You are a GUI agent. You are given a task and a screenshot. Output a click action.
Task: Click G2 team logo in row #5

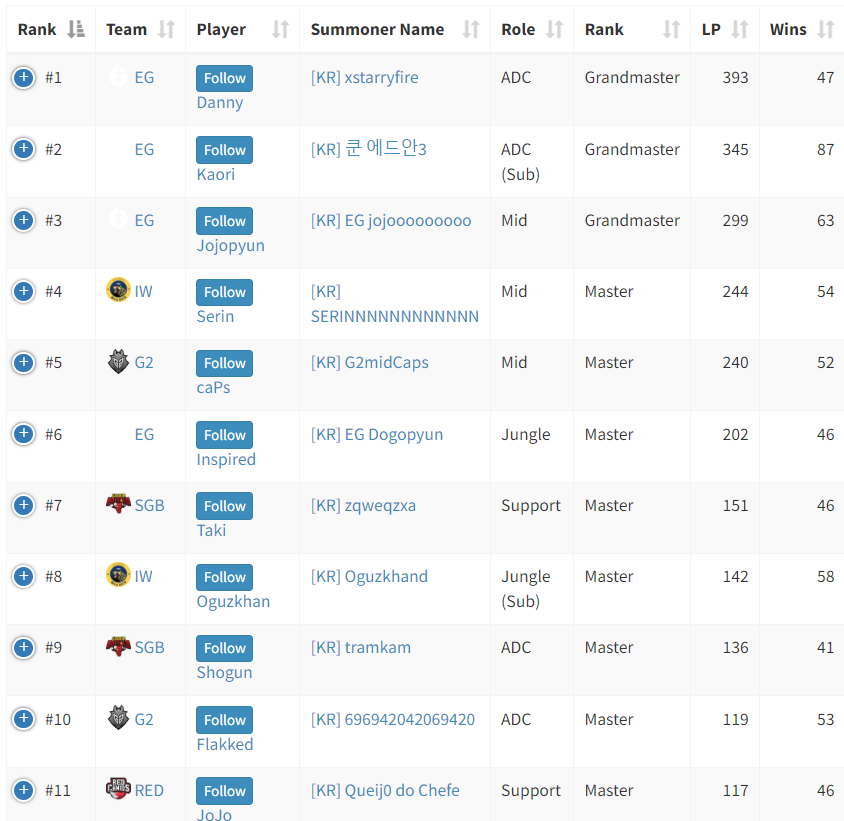pyautogui.click(x=118, y=361)
